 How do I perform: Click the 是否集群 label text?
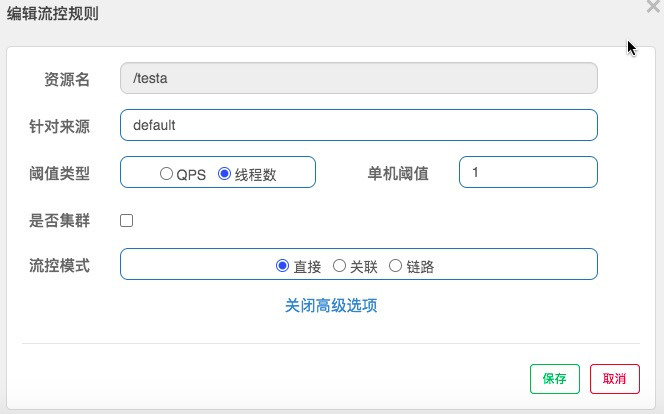(x=60, y=220)
